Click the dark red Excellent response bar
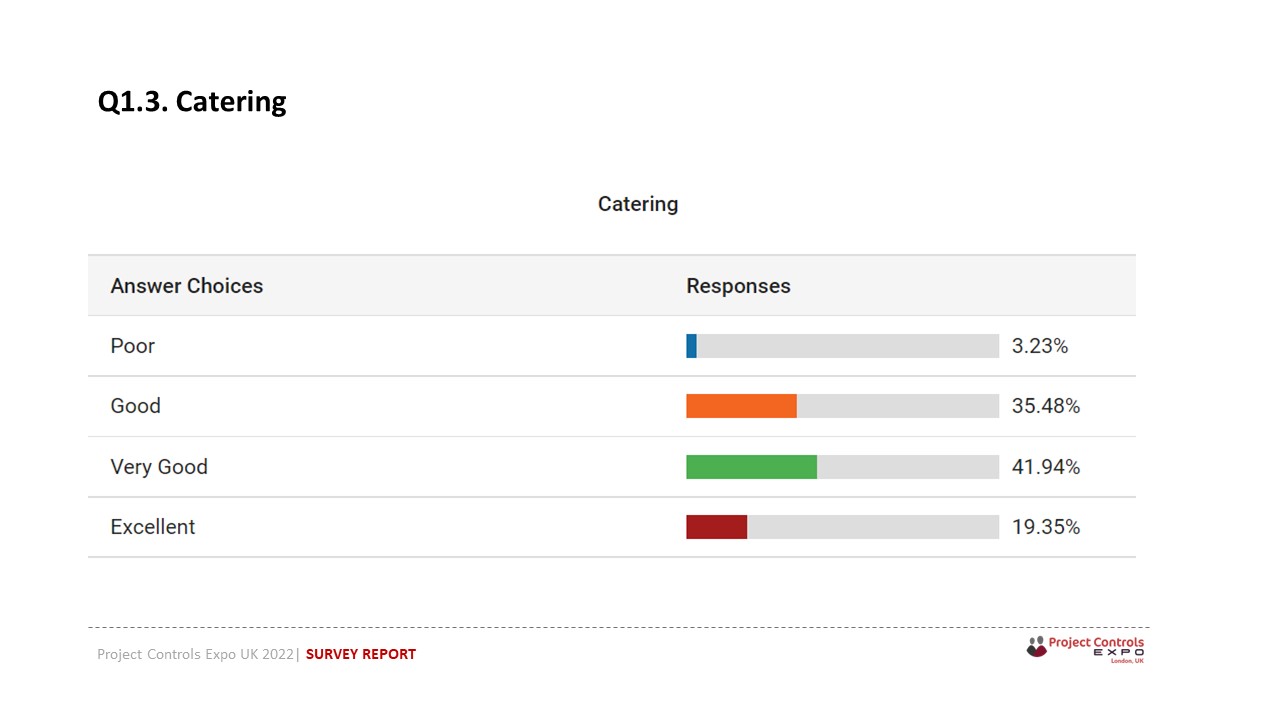 (x=716, y=527)
